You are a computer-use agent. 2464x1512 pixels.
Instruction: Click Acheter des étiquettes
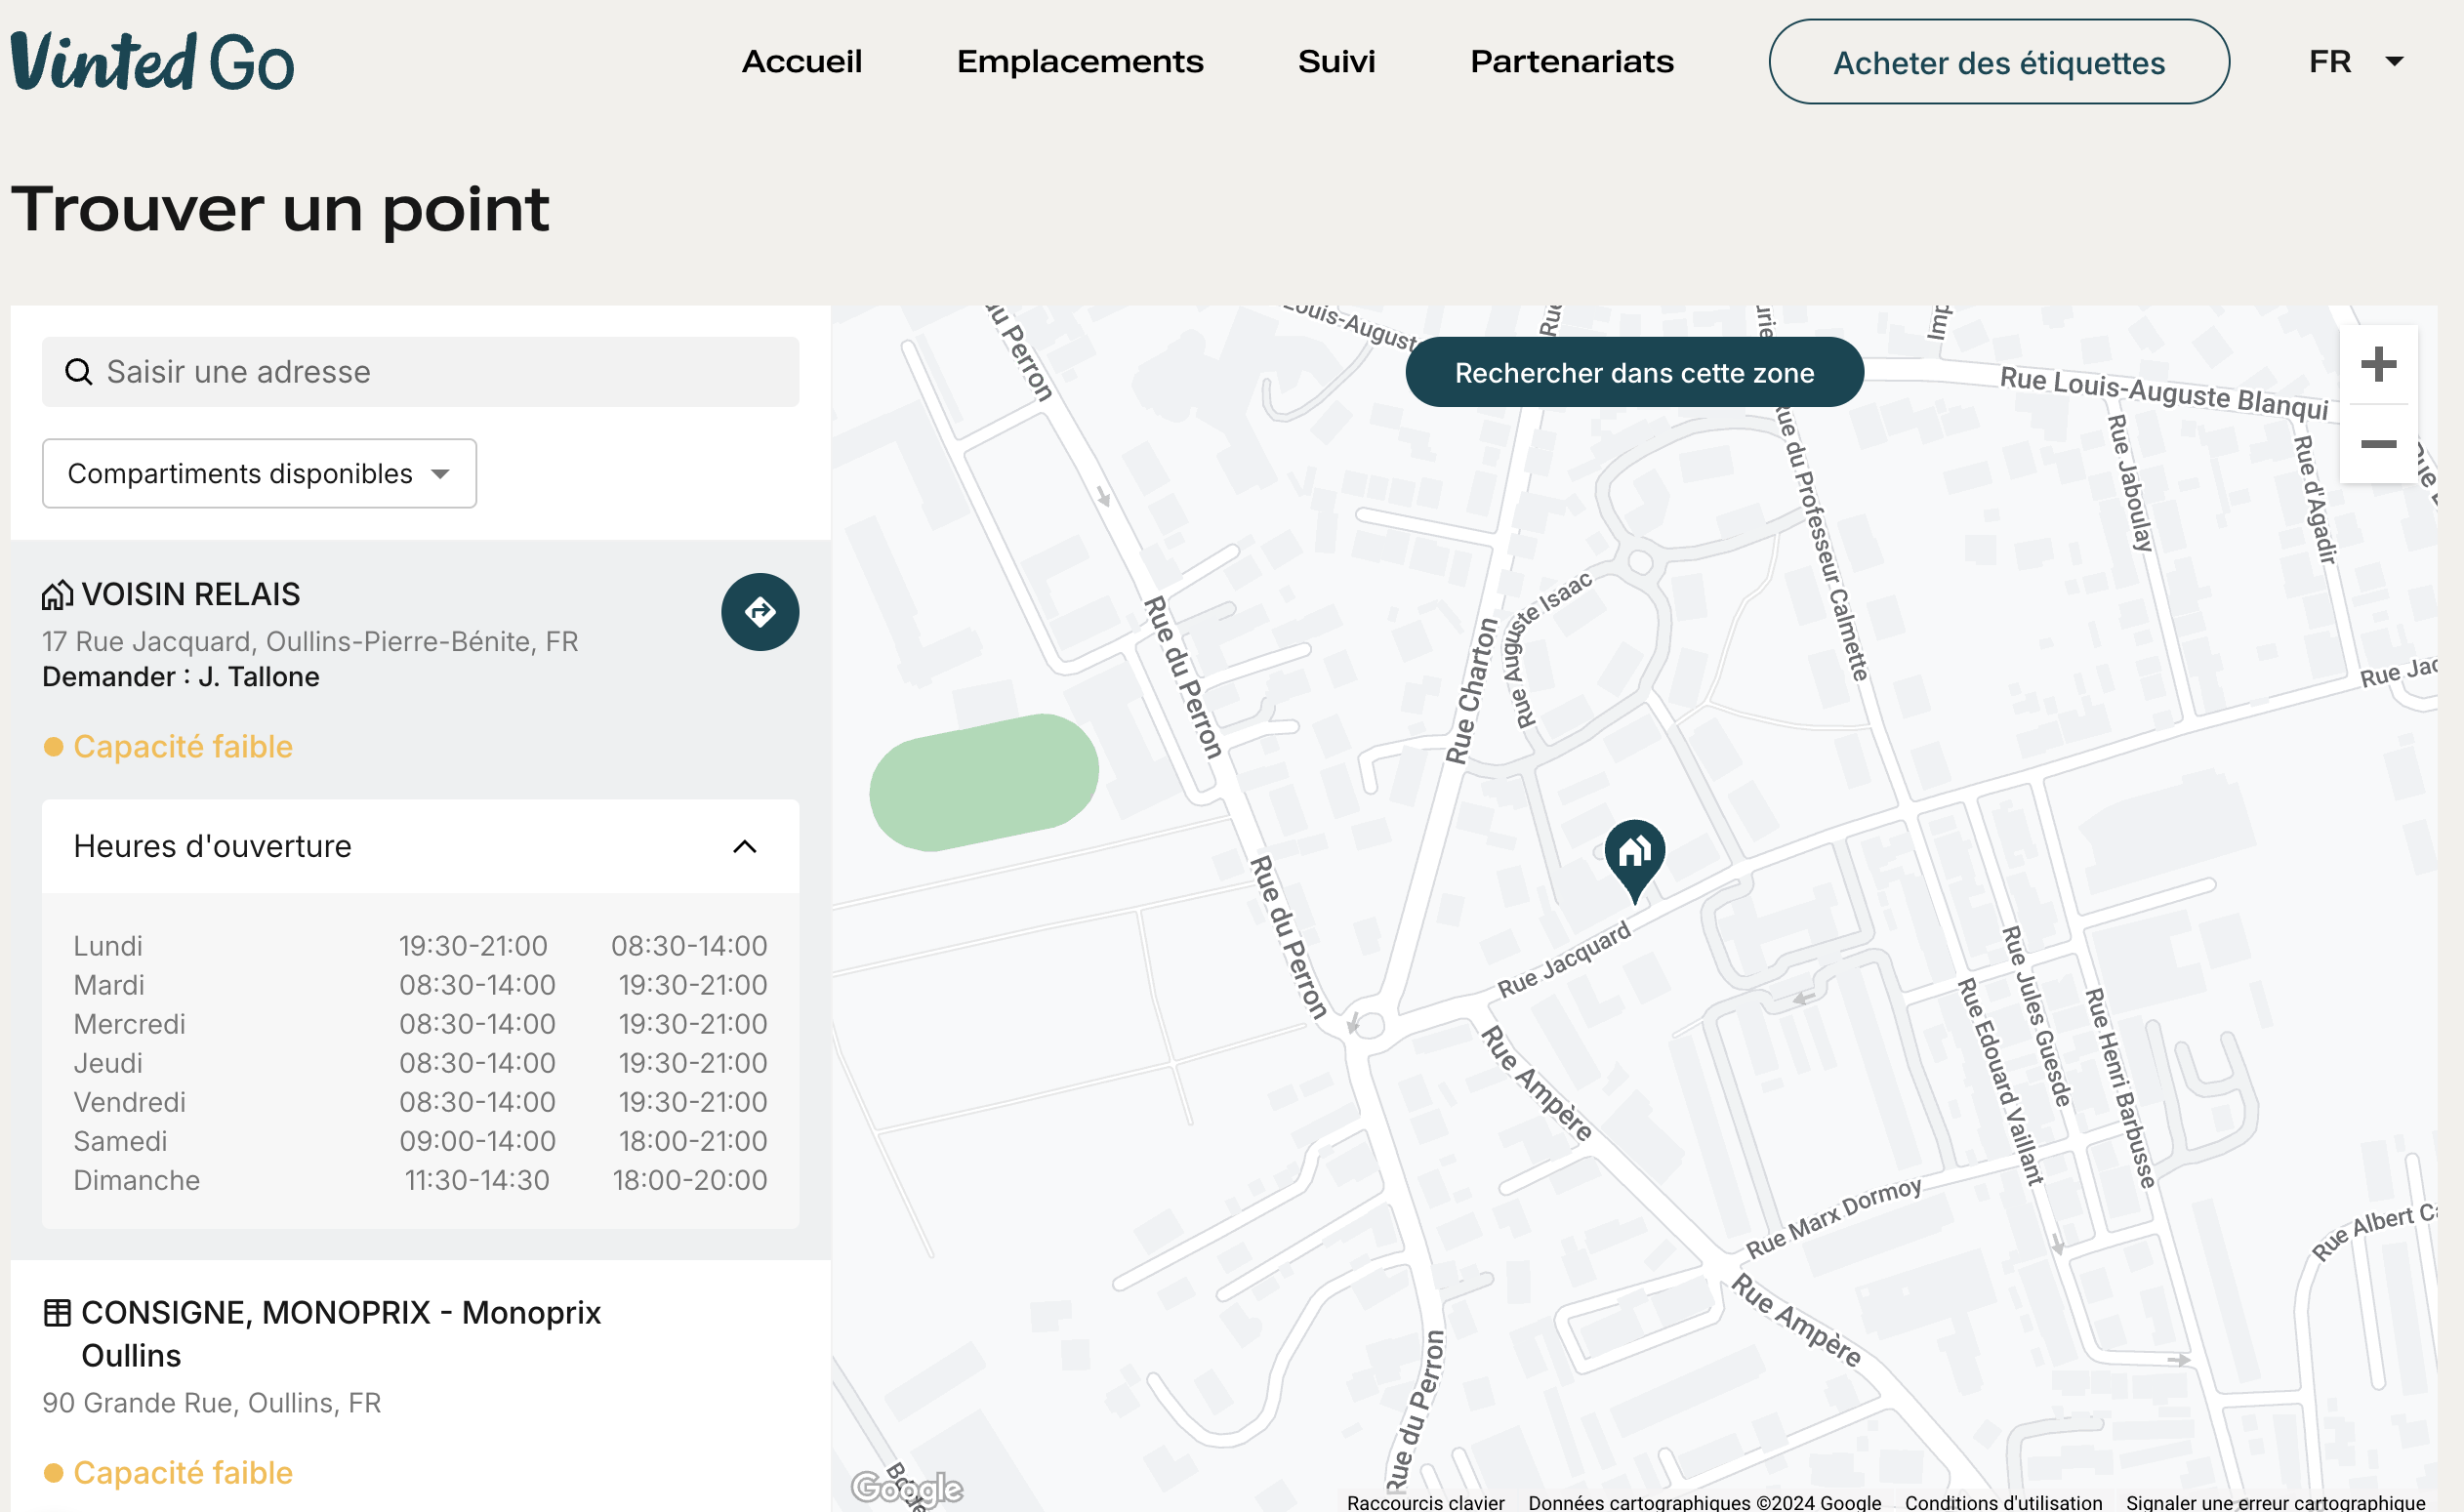(1998, 62)
